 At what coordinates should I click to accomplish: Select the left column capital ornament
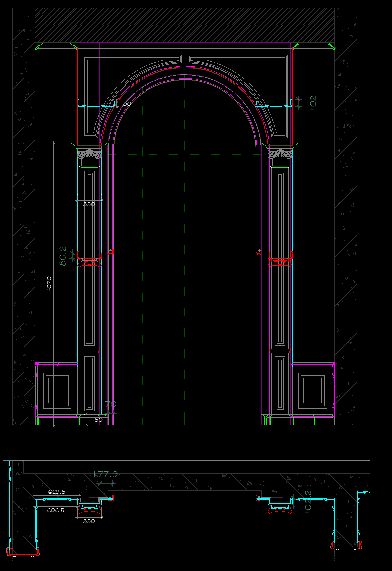(89, 154)
